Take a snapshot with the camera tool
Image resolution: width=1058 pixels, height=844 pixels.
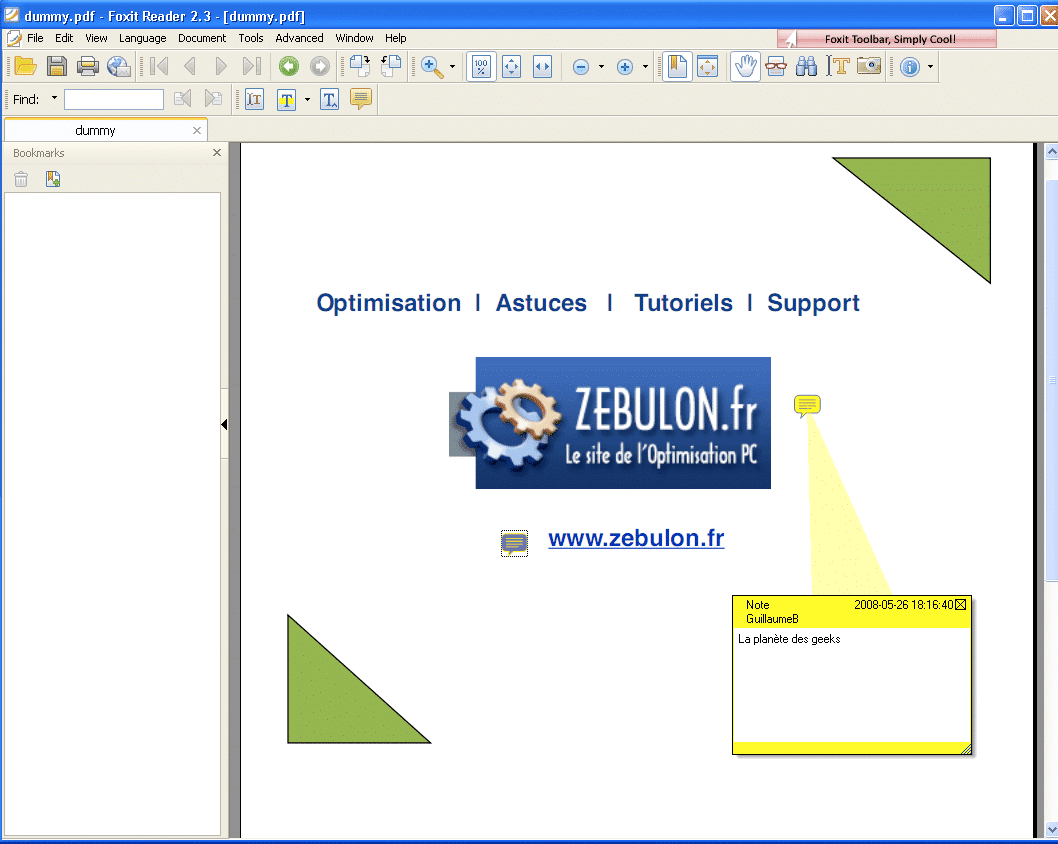(x=869, y=66)
